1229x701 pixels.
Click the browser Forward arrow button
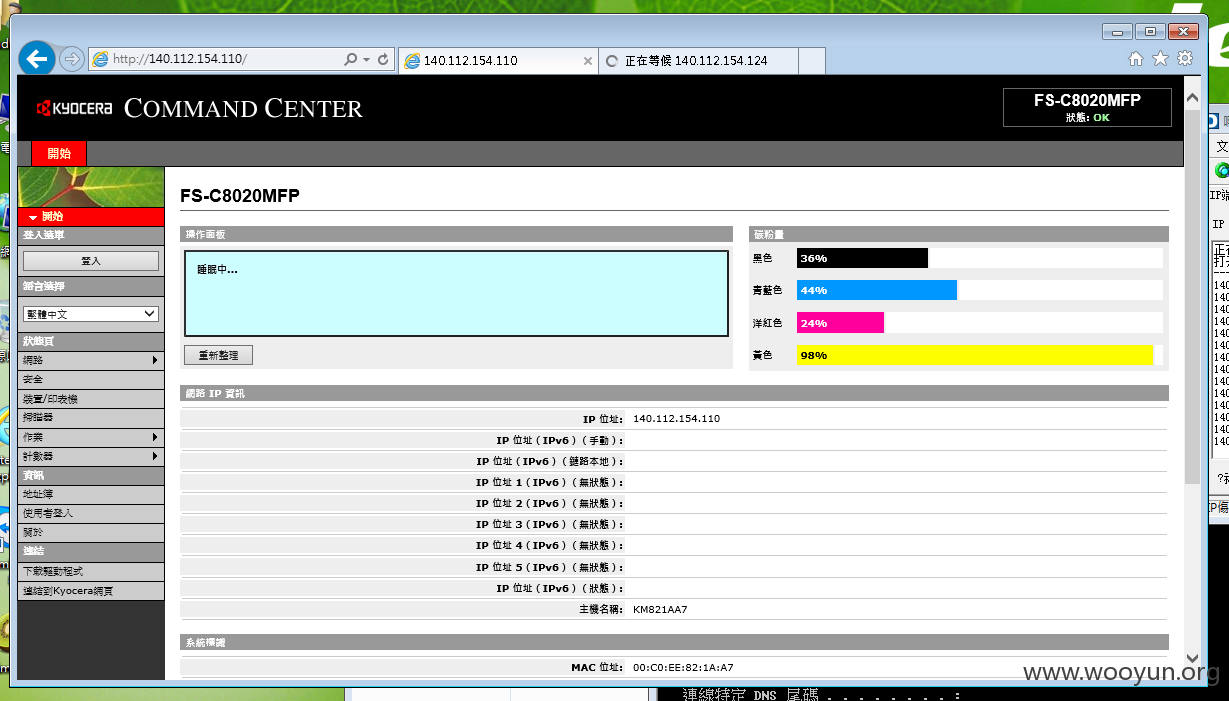[x=72, y=59]
